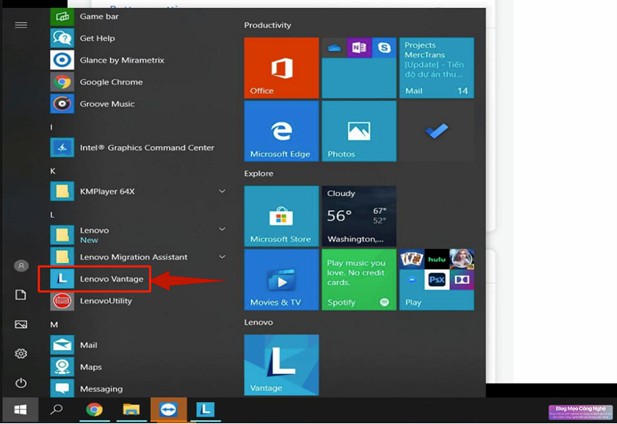Viewport: 617px width, 424px height.
Task: Click the user account icon in Start sidebar
Action: pos(21,266)
